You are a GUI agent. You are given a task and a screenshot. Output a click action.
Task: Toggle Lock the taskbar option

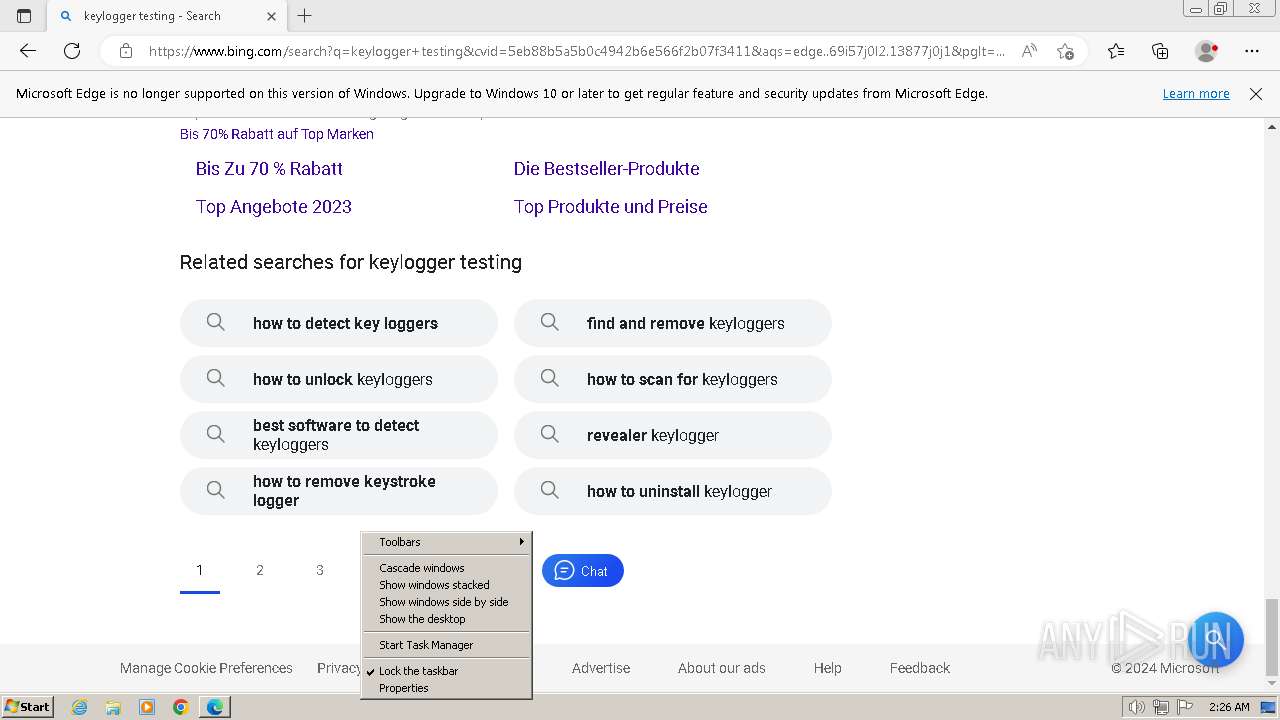tap(445, 671)
